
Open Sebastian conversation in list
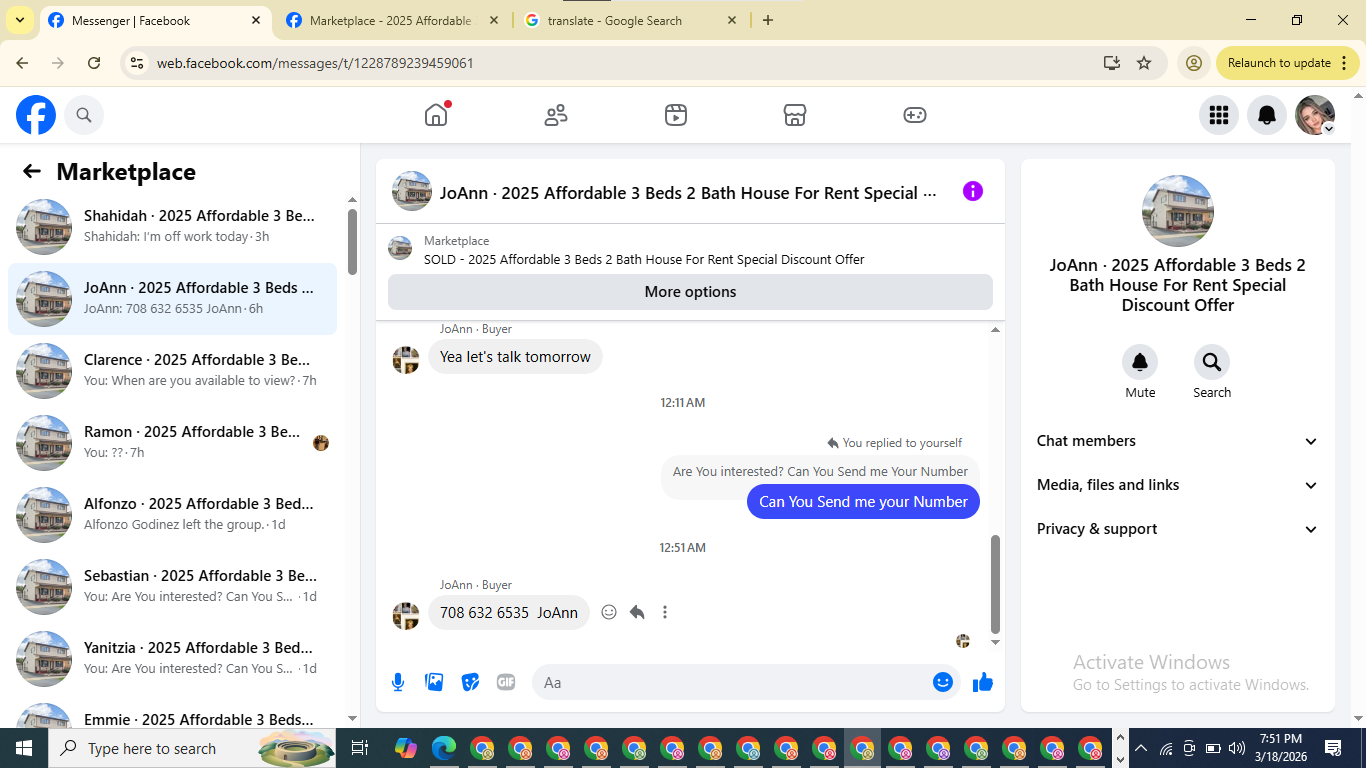pyautogui.click(x=172, y=587)
